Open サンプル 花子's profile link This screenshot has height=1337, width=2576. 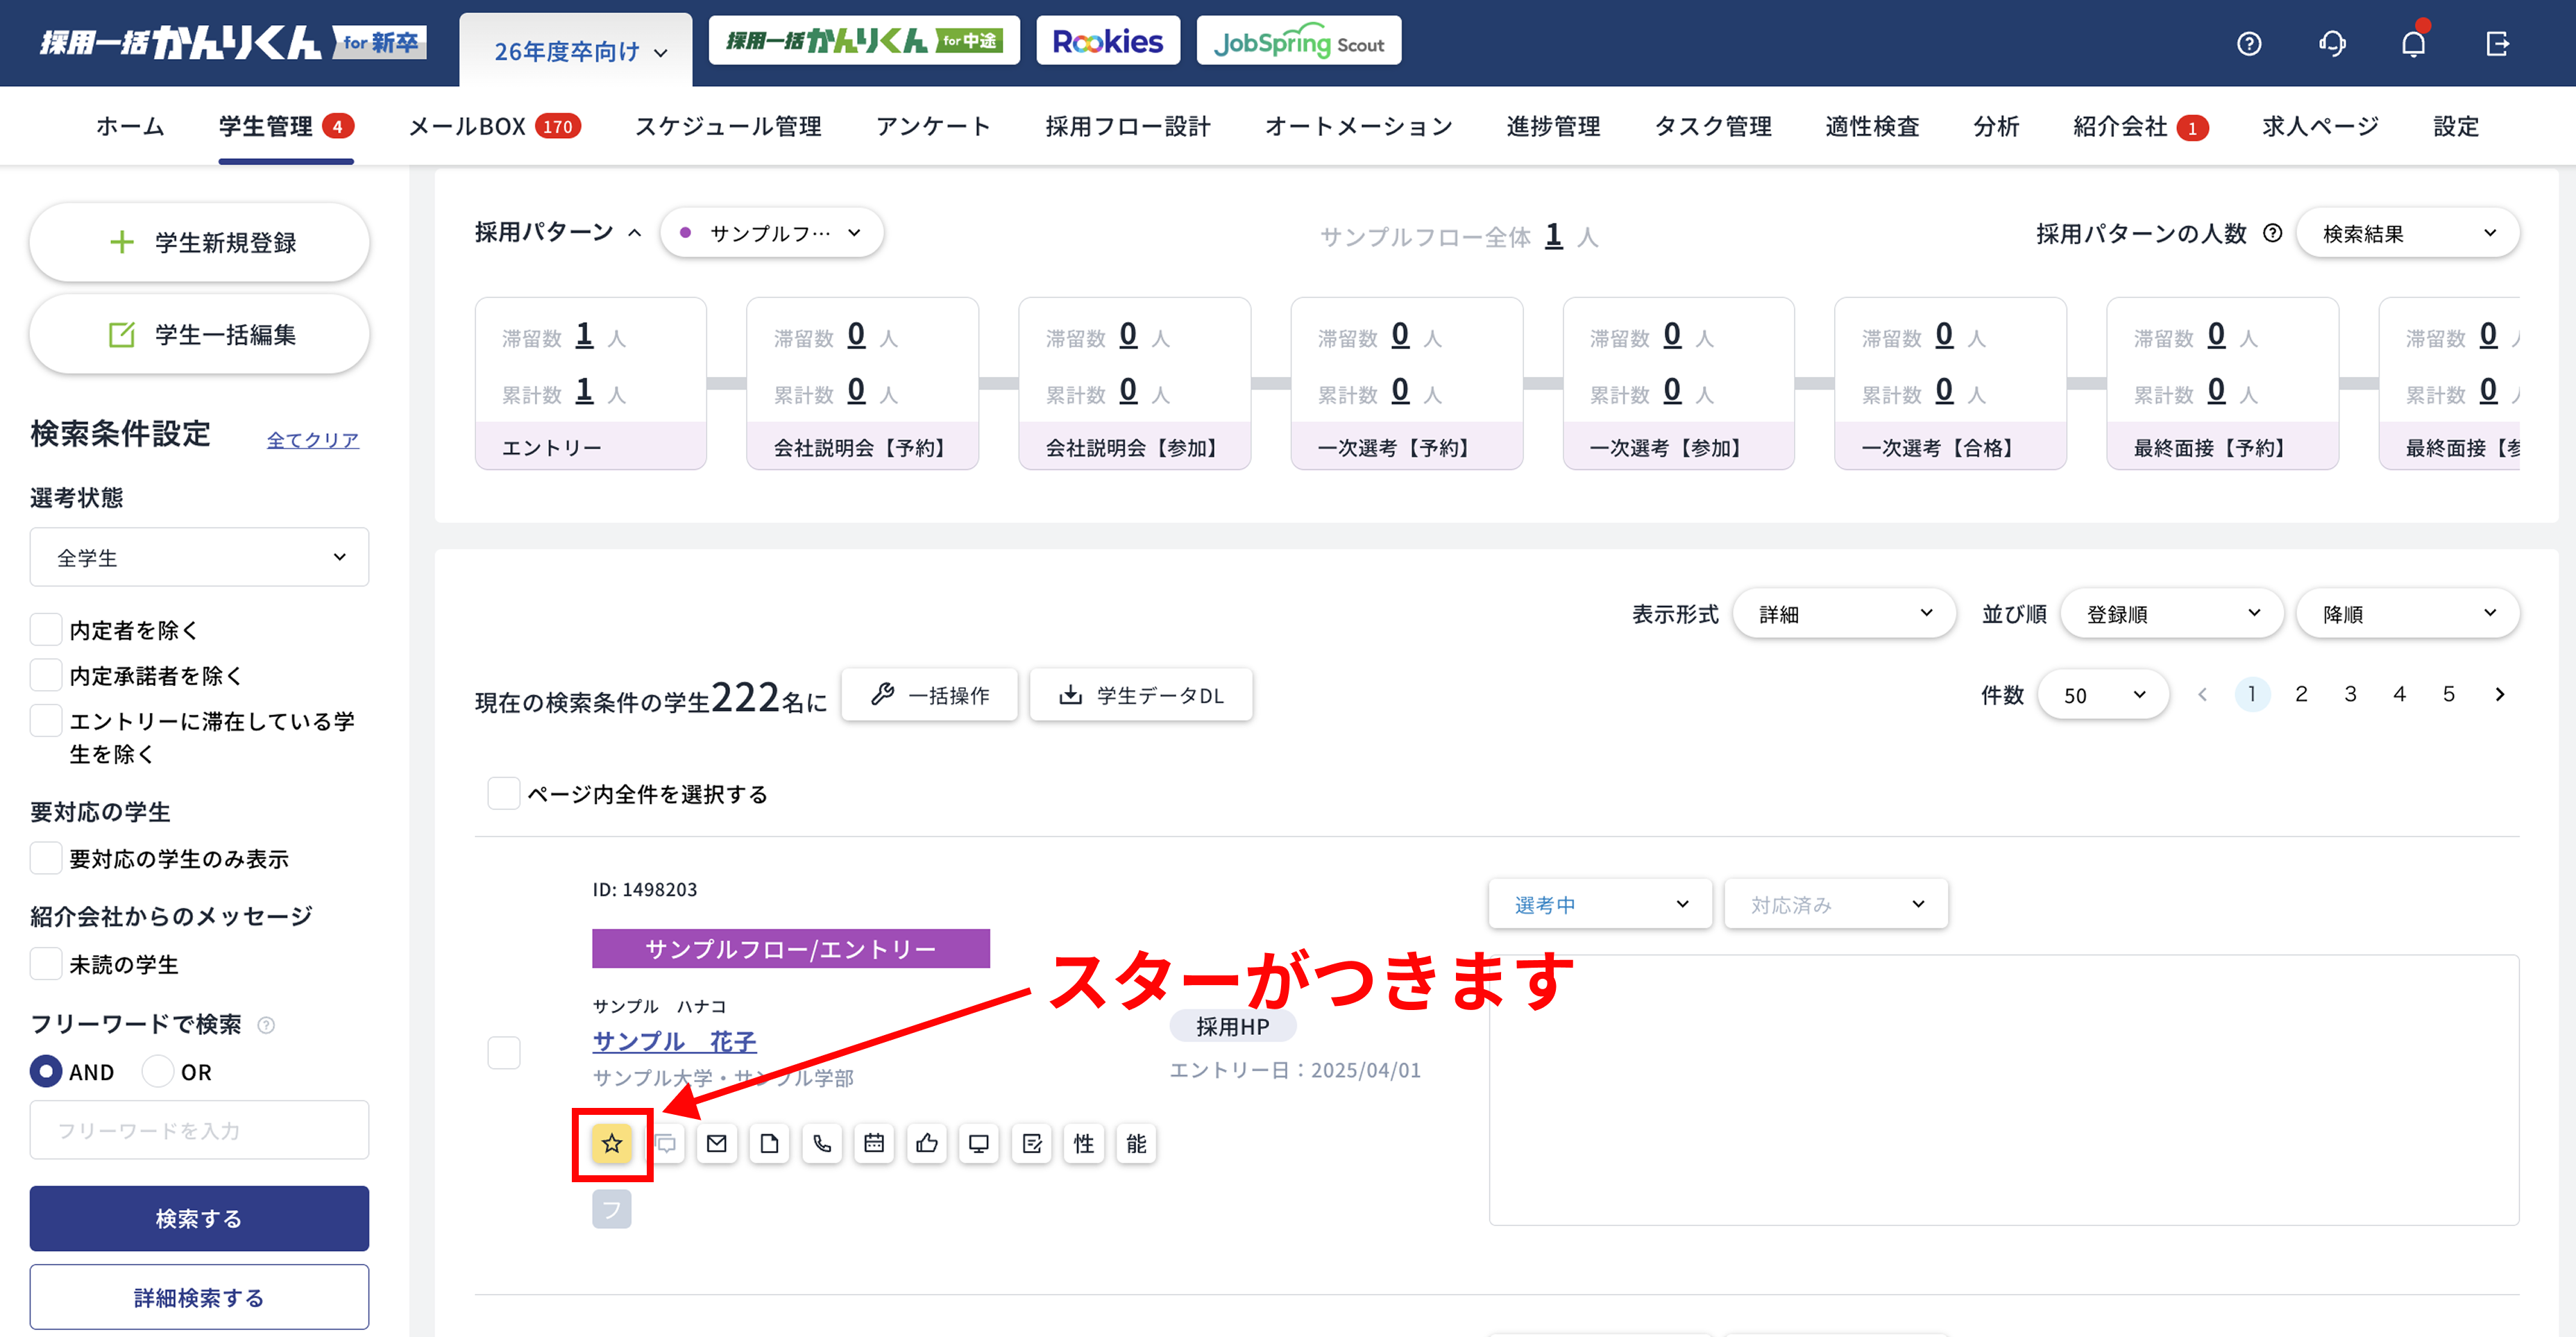tap(674, 1041)
